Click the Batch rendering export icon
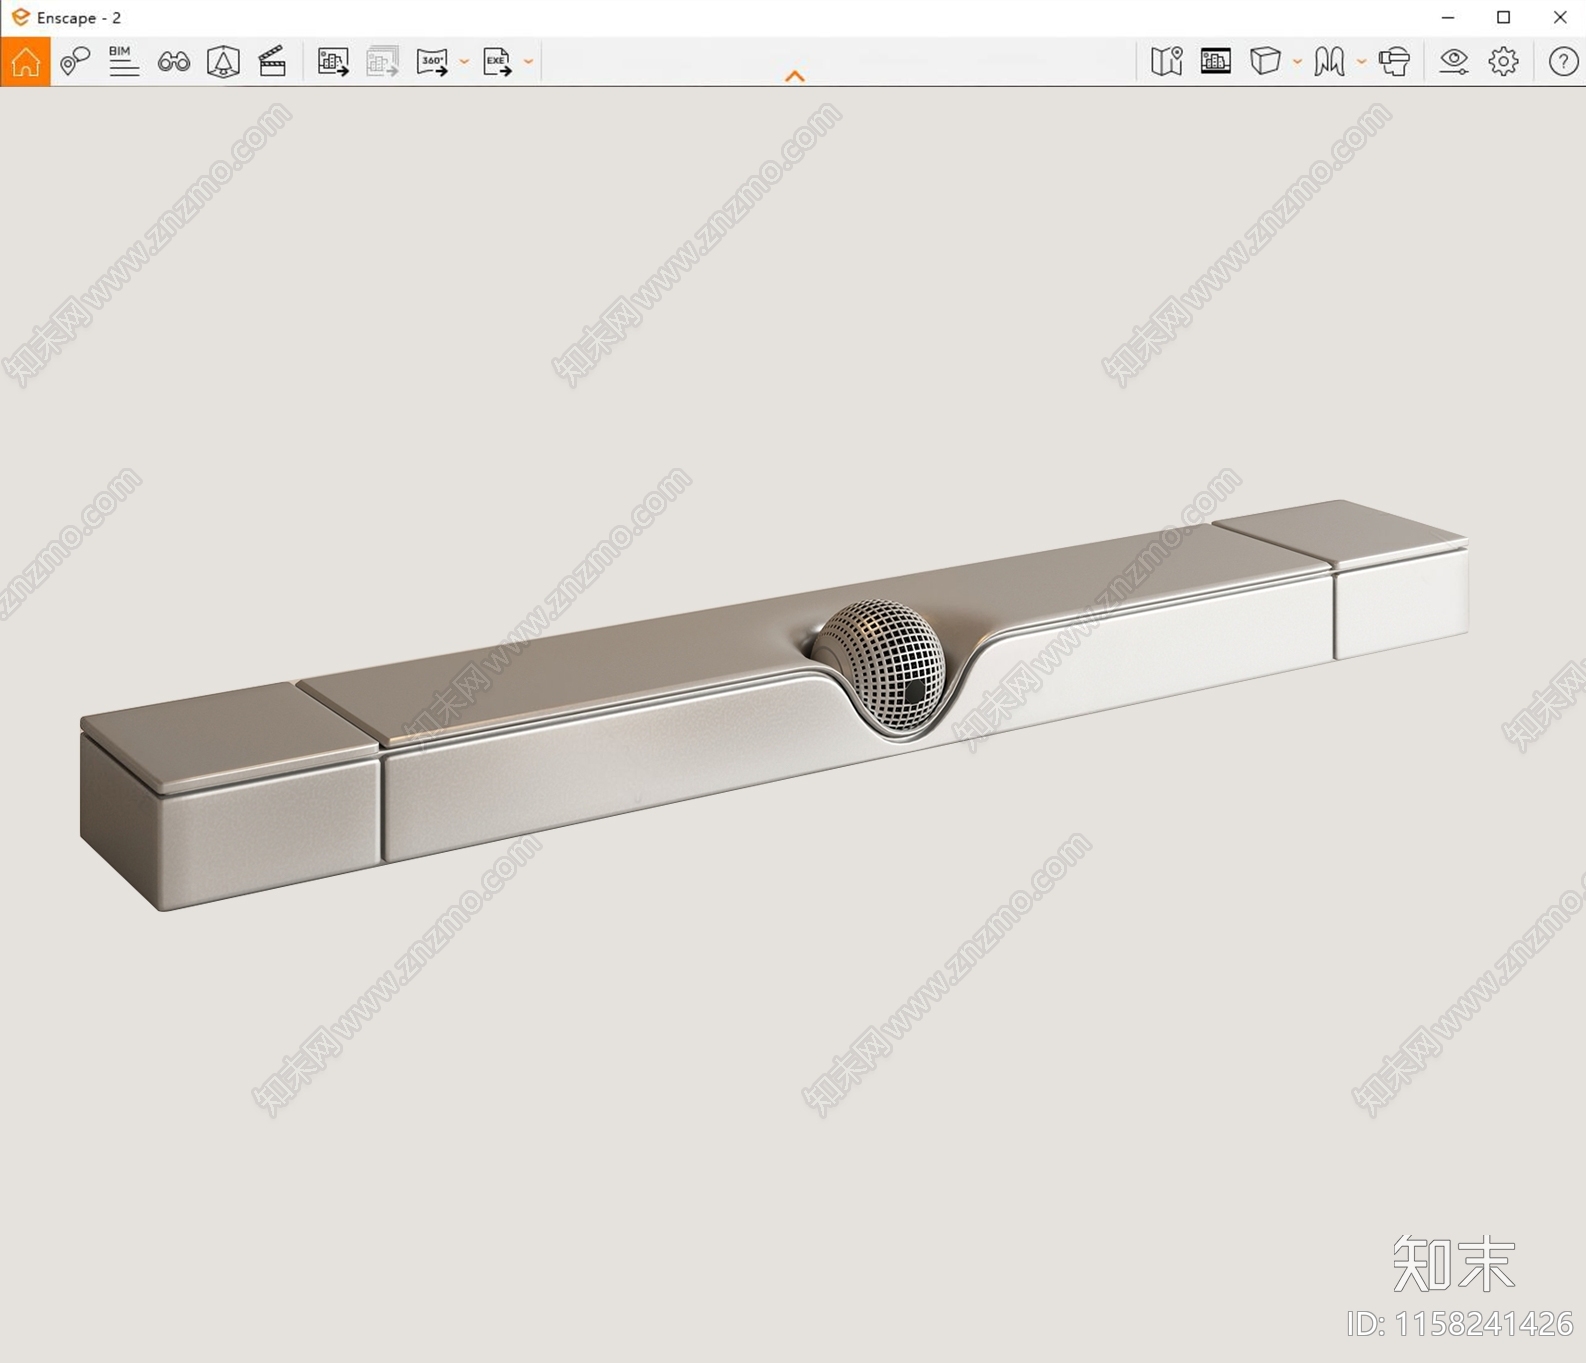The image size is (1586, 1363). [x=382, y=62]
